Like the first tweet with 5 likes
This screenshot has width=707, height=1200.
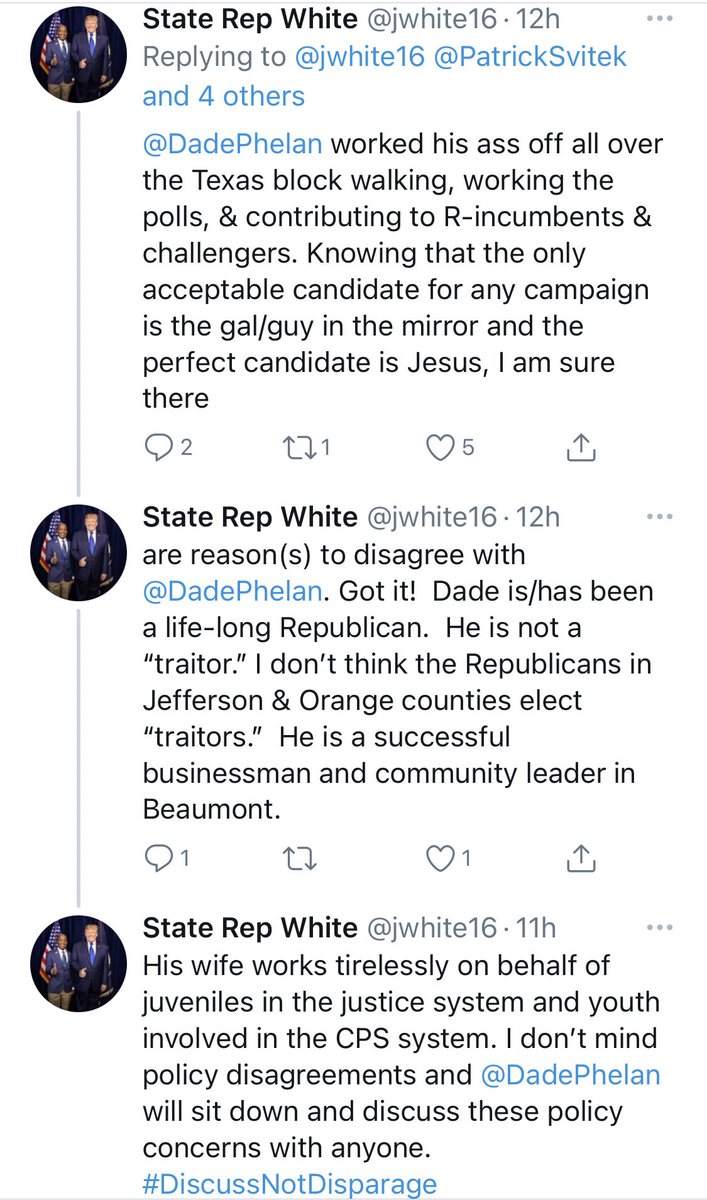(441, 449)
